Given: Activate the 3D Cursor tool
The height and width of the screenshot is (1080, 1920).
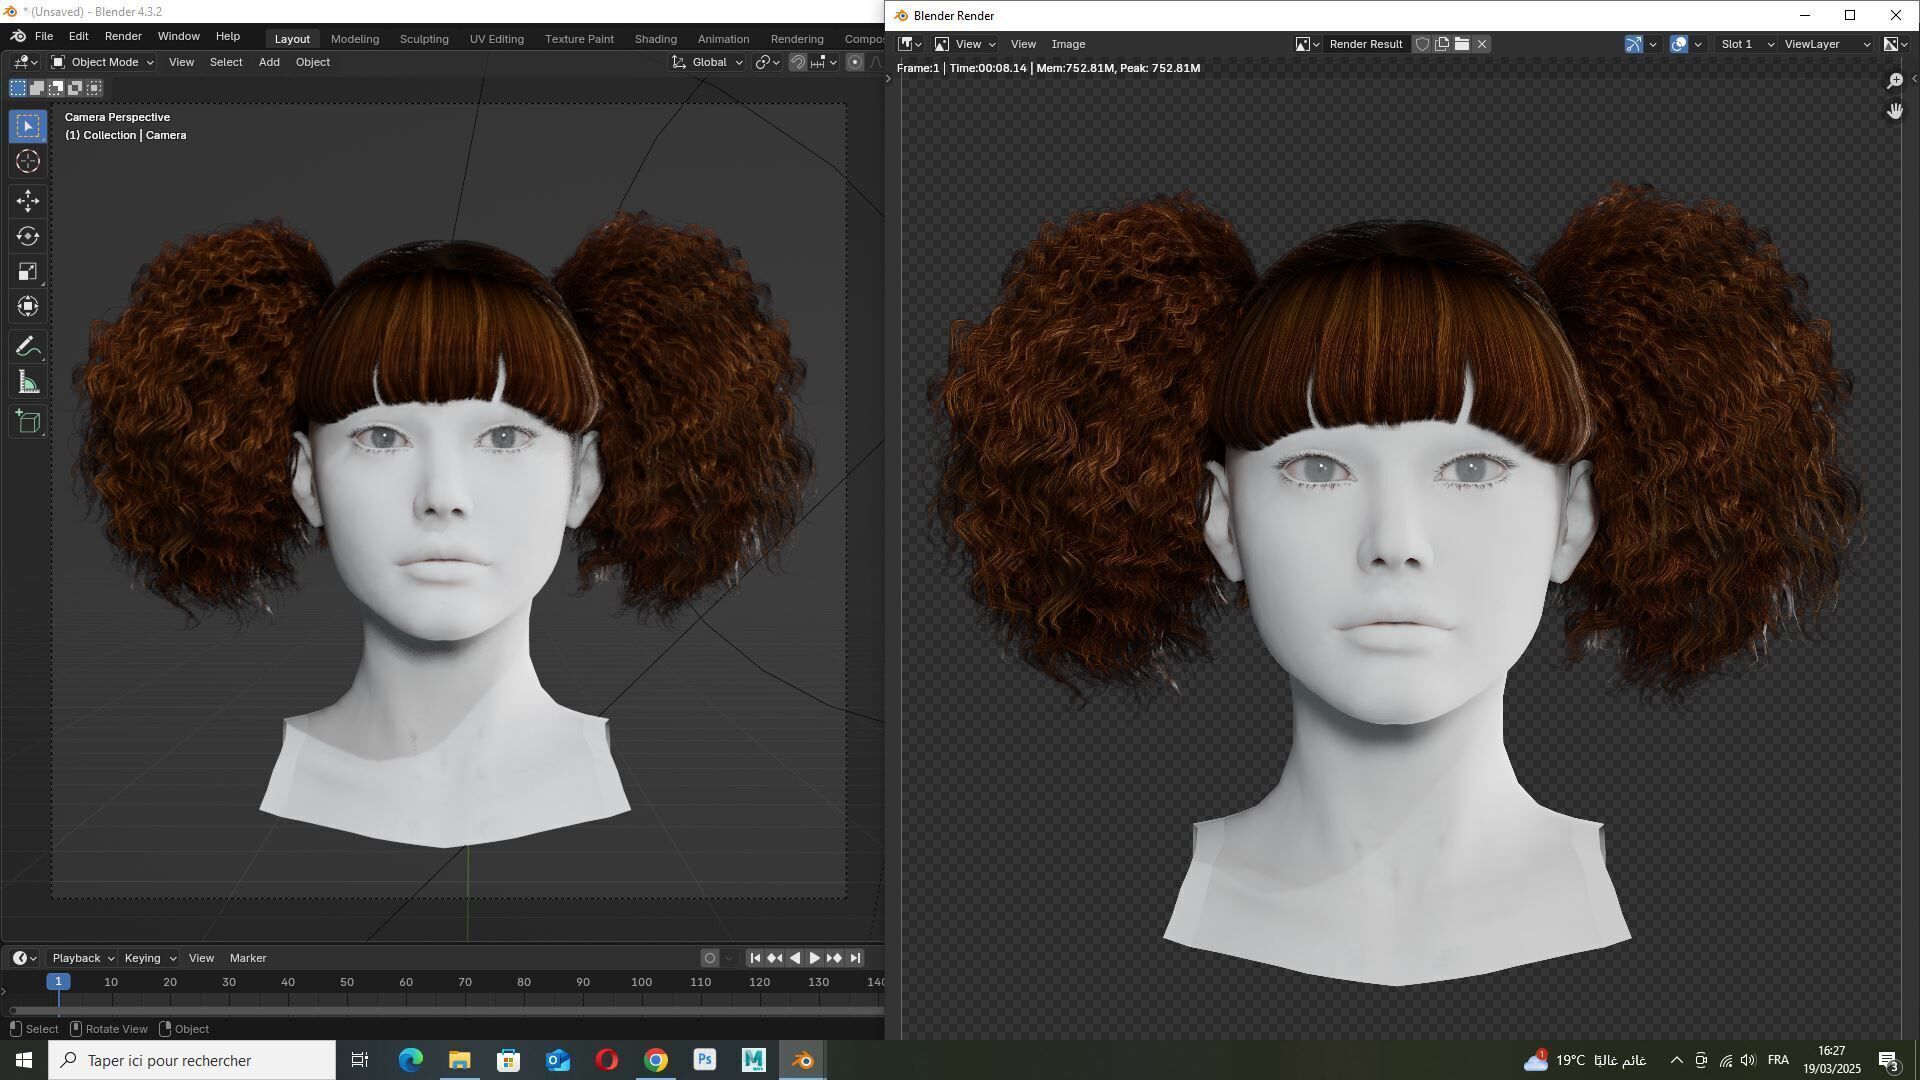Looking at the screenshot, I should [x=28, y=162].
